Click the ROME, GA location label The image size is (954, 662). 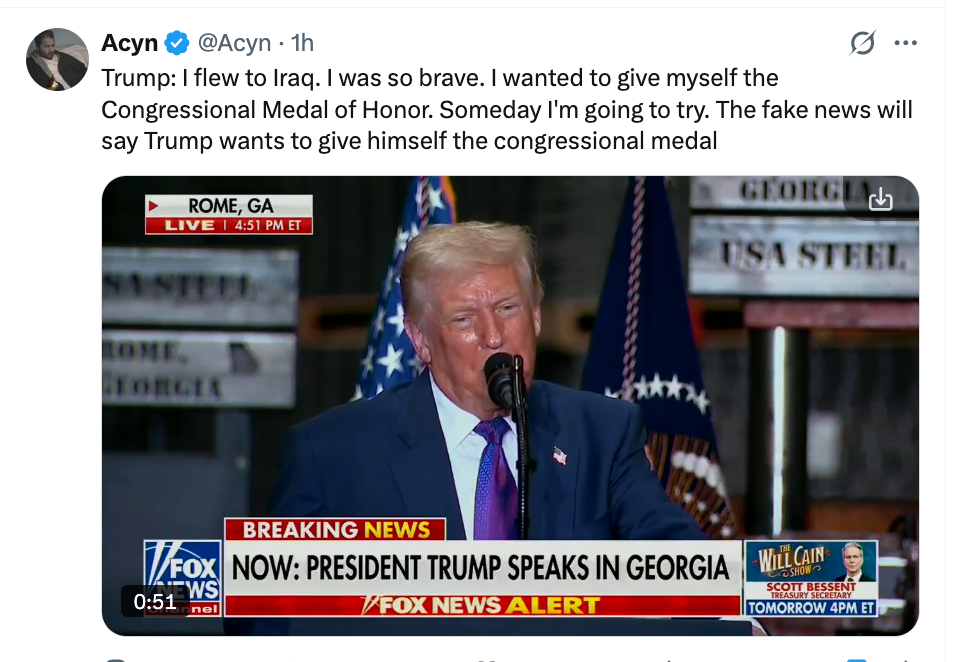[230, 206]
